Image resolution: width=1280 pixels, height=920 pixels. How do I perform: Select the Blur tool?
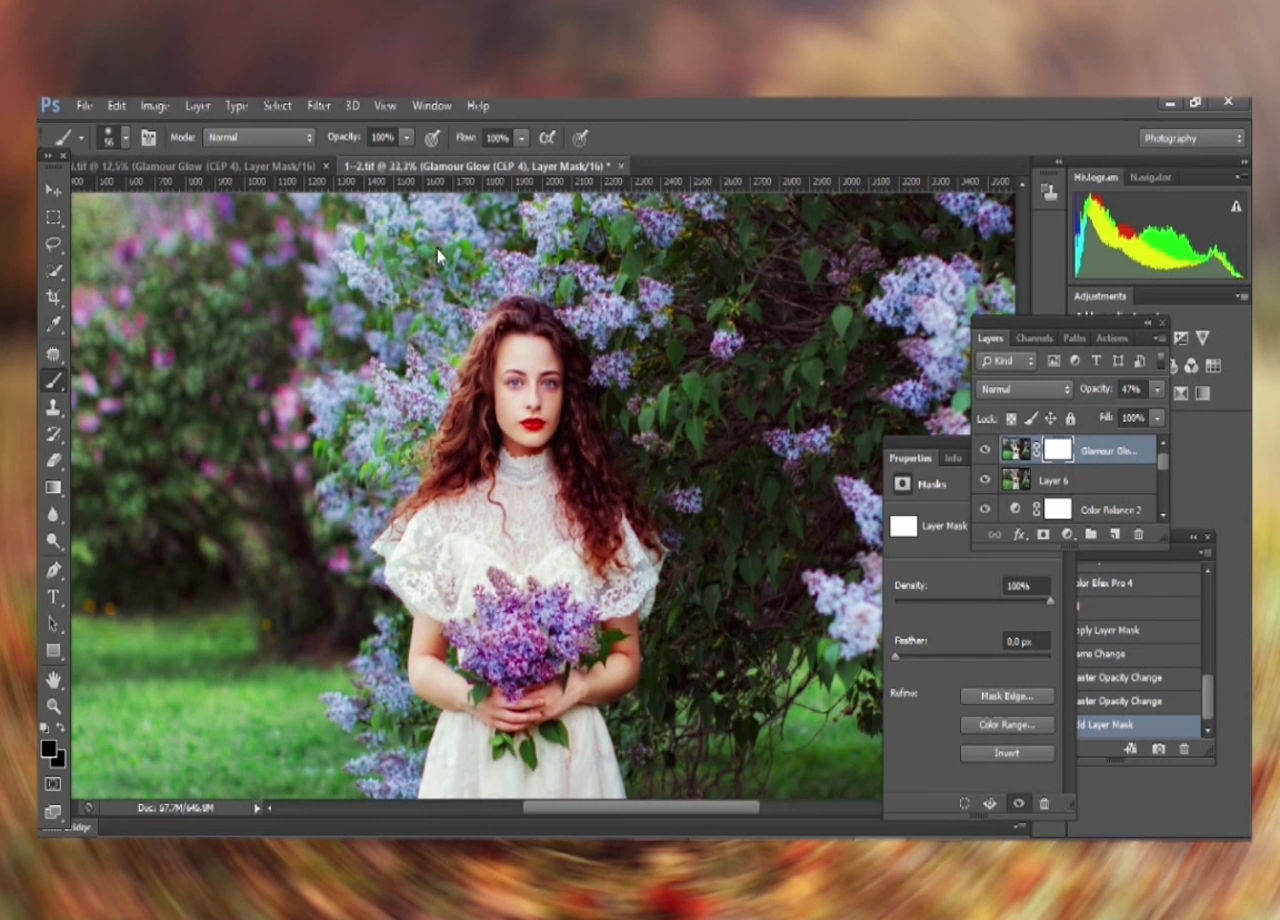[53, 515]
